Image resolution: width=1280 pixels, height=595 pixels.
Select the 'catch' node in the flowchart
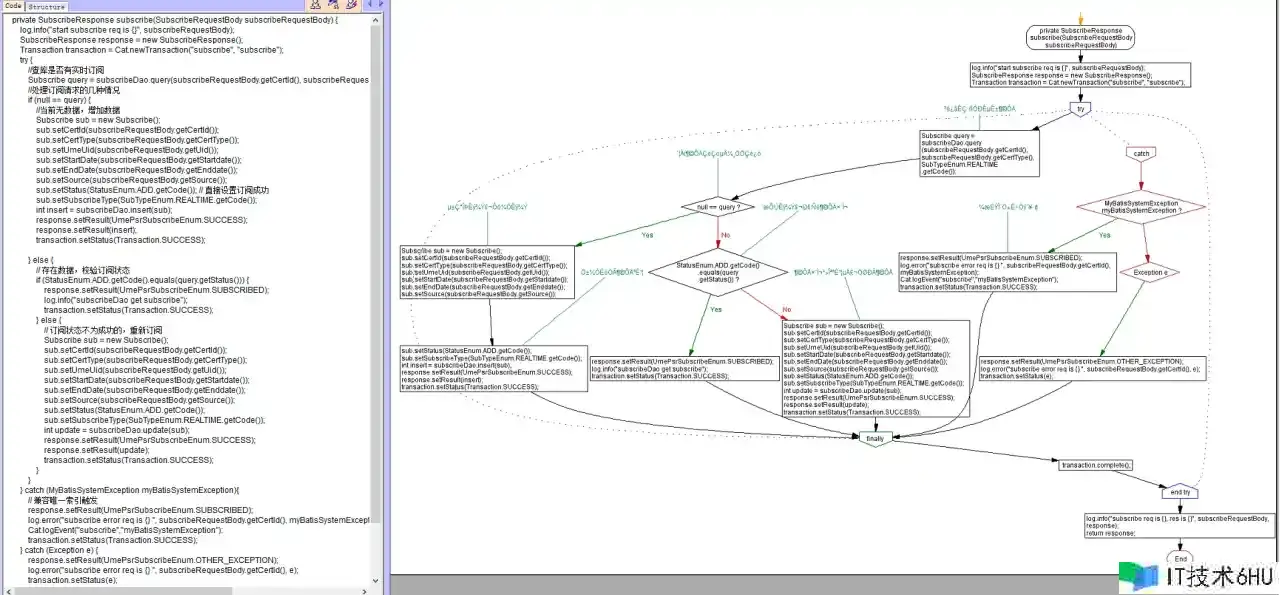click(x=1140, y=154)
